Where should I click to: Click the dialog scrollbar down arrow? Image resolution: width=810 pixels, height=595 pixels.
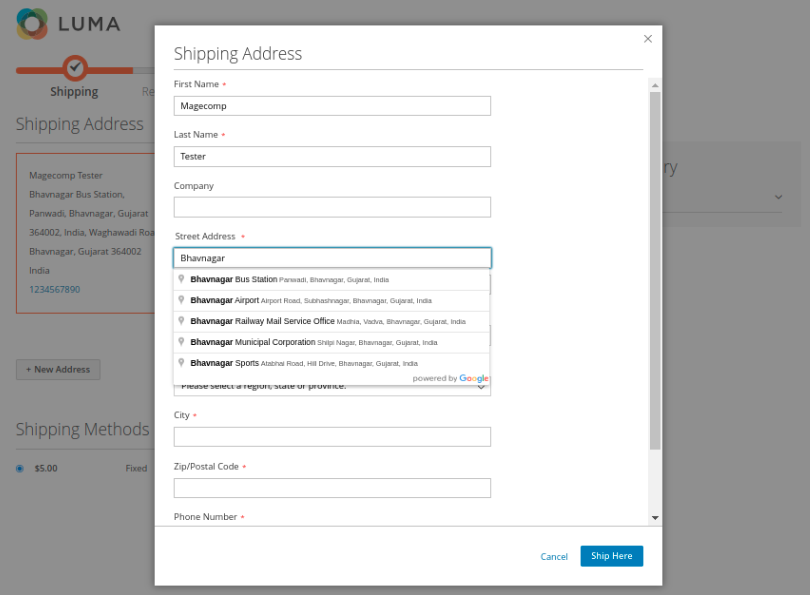[655, 518]
